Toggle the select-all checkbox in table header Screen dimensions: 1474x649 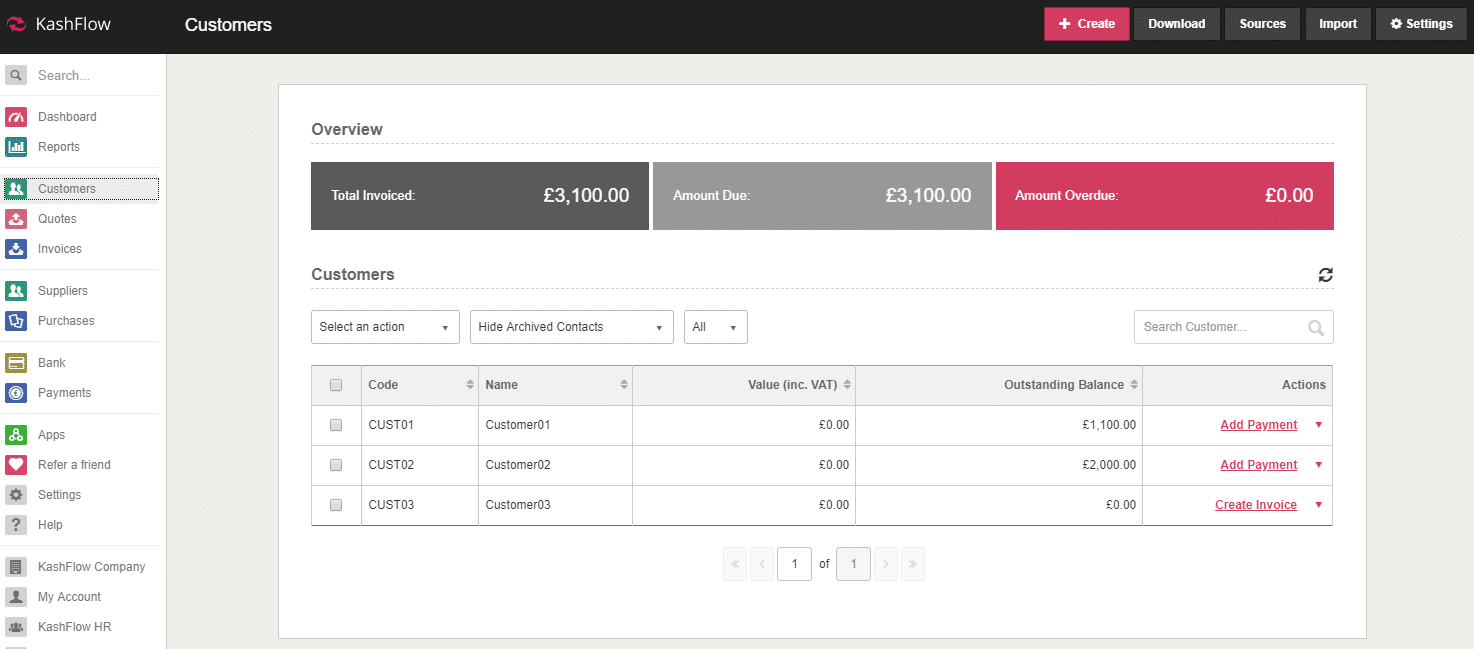coord(336,385)
